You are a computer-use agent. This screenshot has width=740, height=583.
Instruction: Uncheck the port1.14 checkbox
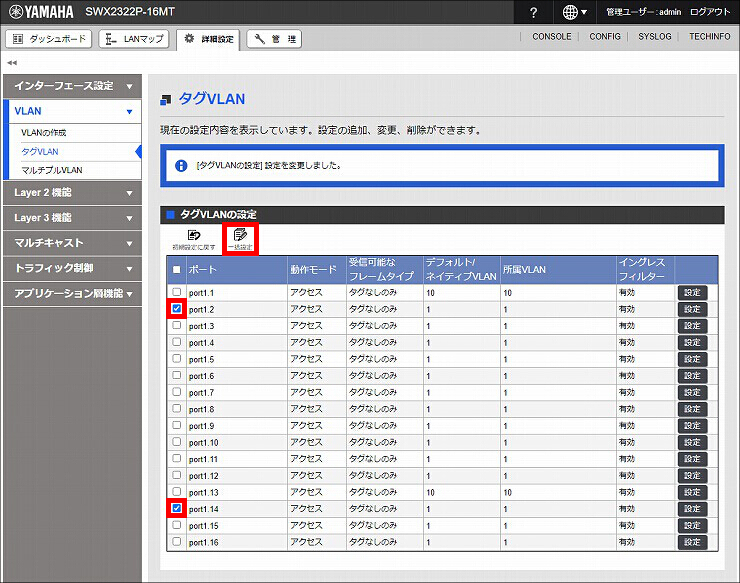click(x=177, y=508)
